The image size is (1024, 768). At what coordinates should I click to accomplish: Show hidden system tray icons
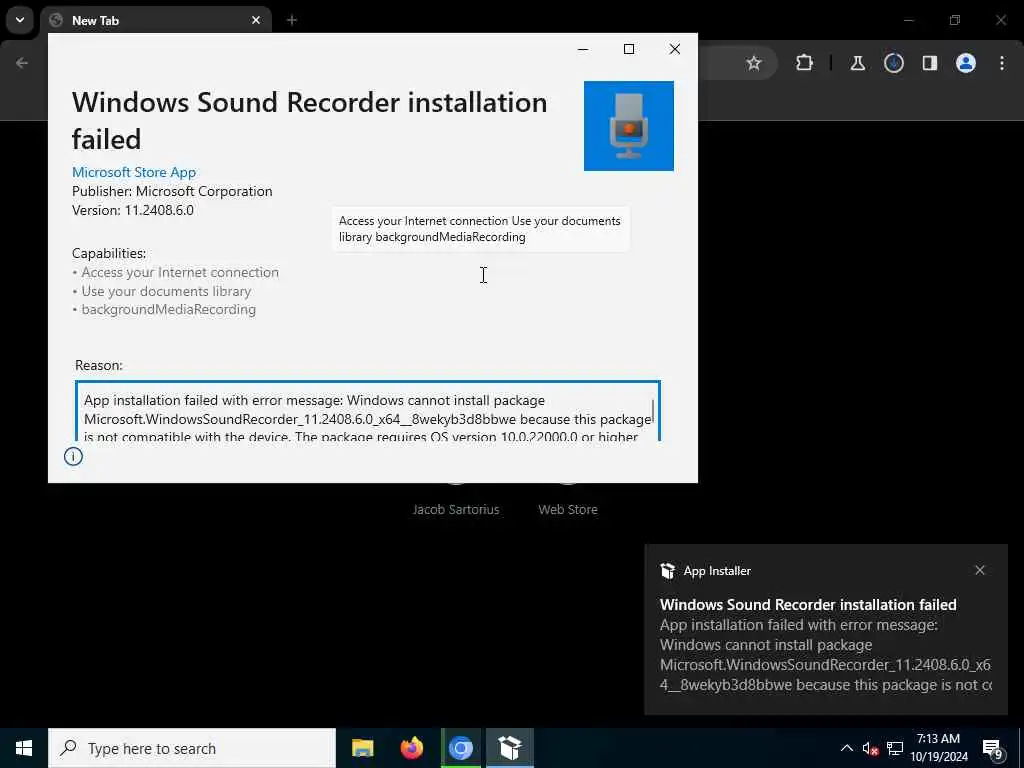click(x=846, y=748)
